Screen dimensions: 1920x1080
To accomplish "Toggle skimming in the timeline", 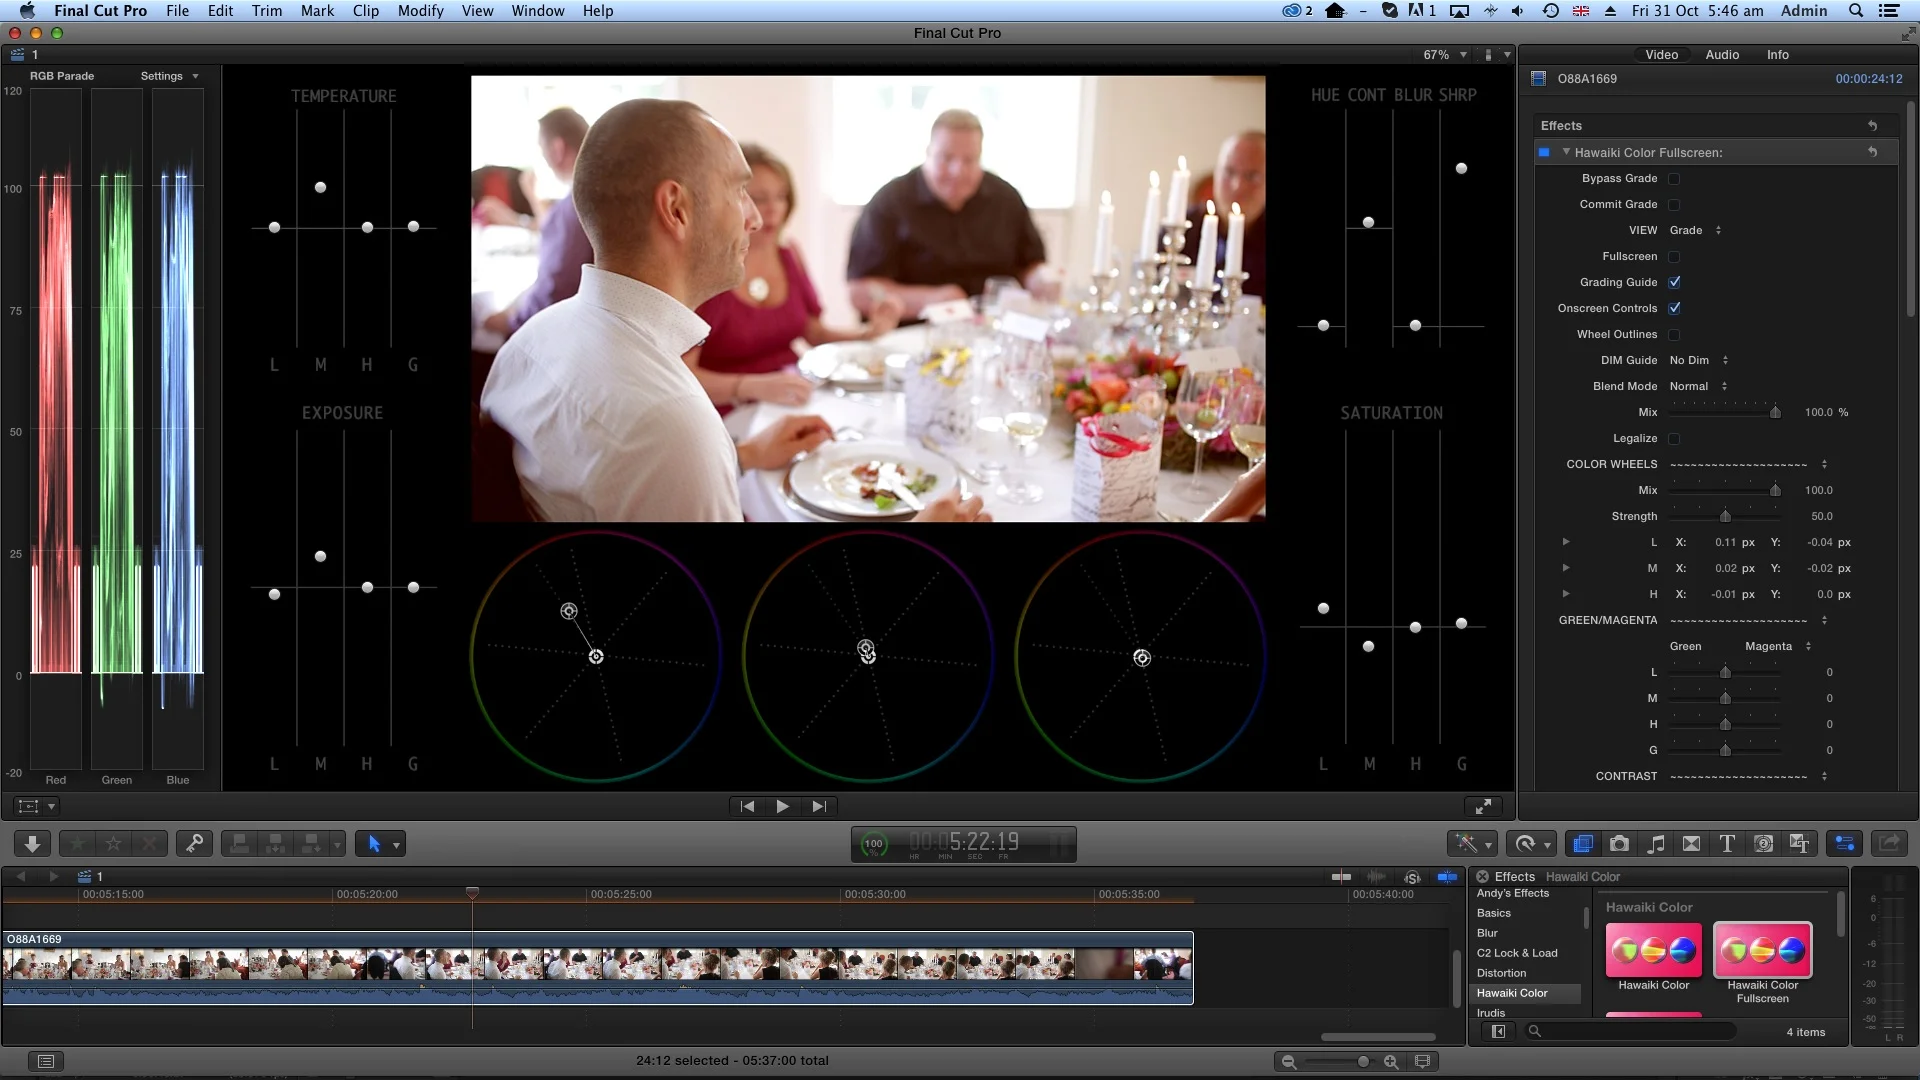I will [x=1341, y=877].
